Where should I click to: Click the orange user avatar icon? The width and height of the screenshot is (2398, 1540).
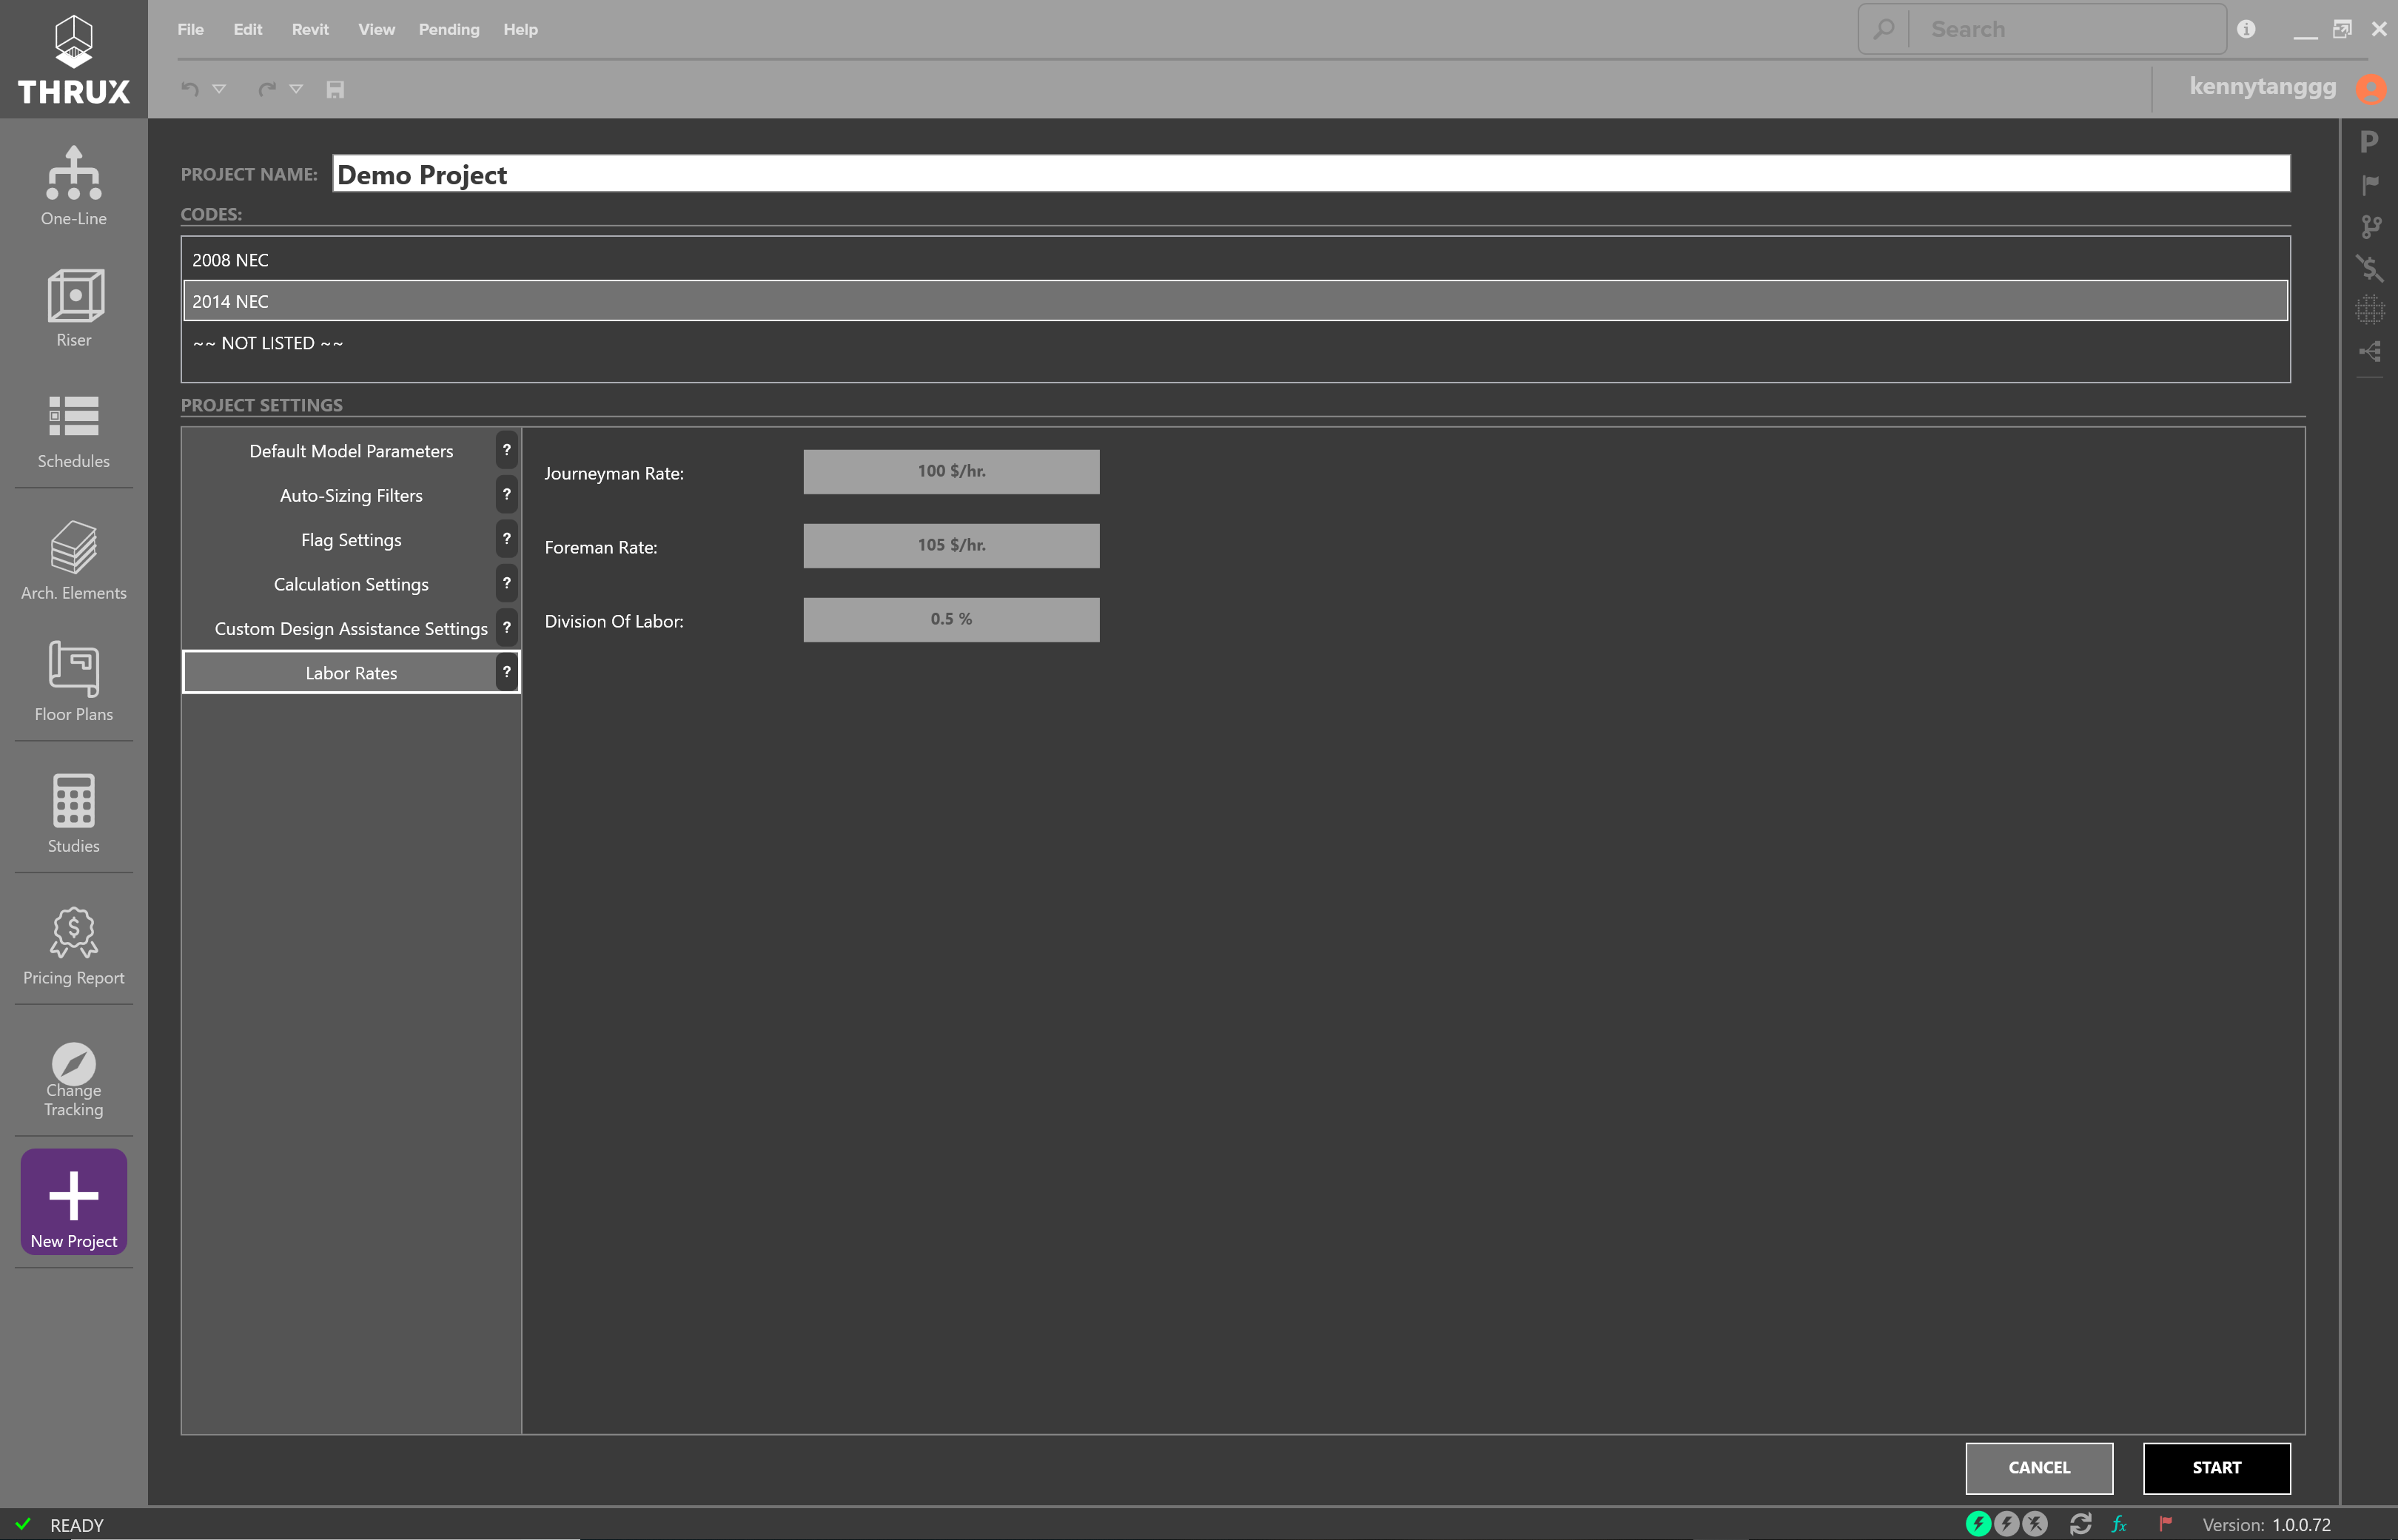point(2371,89)
